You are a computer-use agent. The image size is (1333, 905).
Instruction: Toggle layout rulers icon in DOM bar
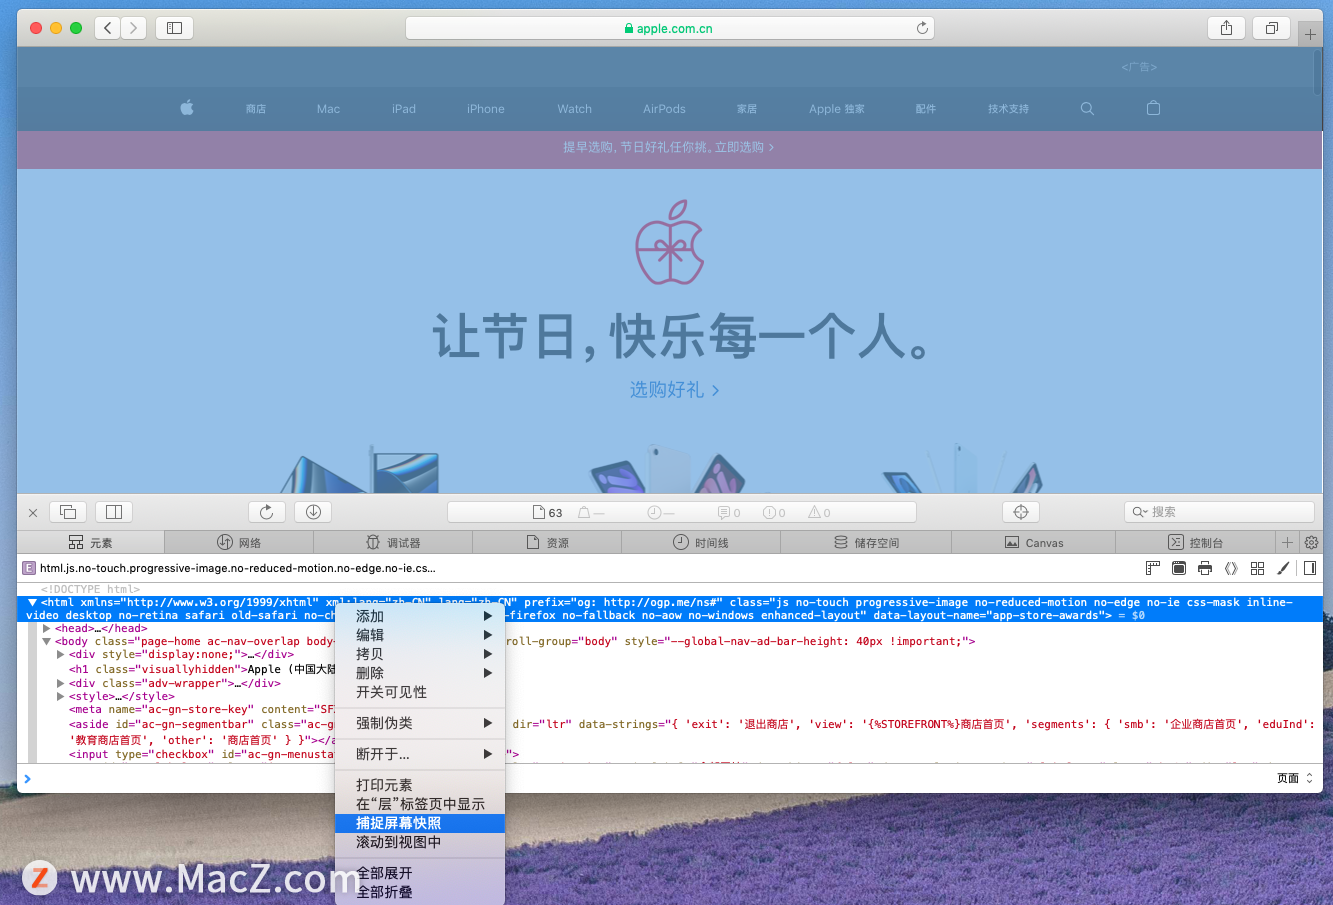coord(1153,568)
